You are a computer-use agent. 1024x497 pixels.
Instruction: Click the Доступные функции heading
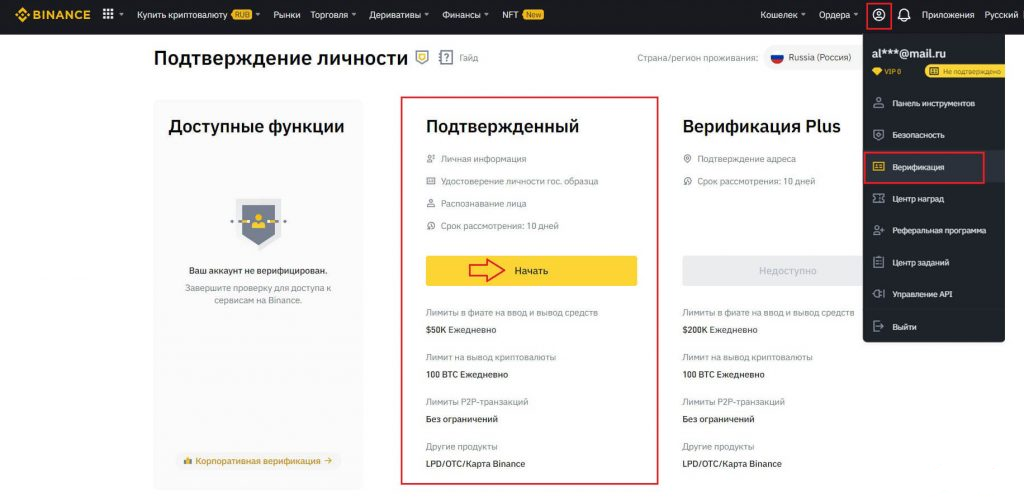256,126
